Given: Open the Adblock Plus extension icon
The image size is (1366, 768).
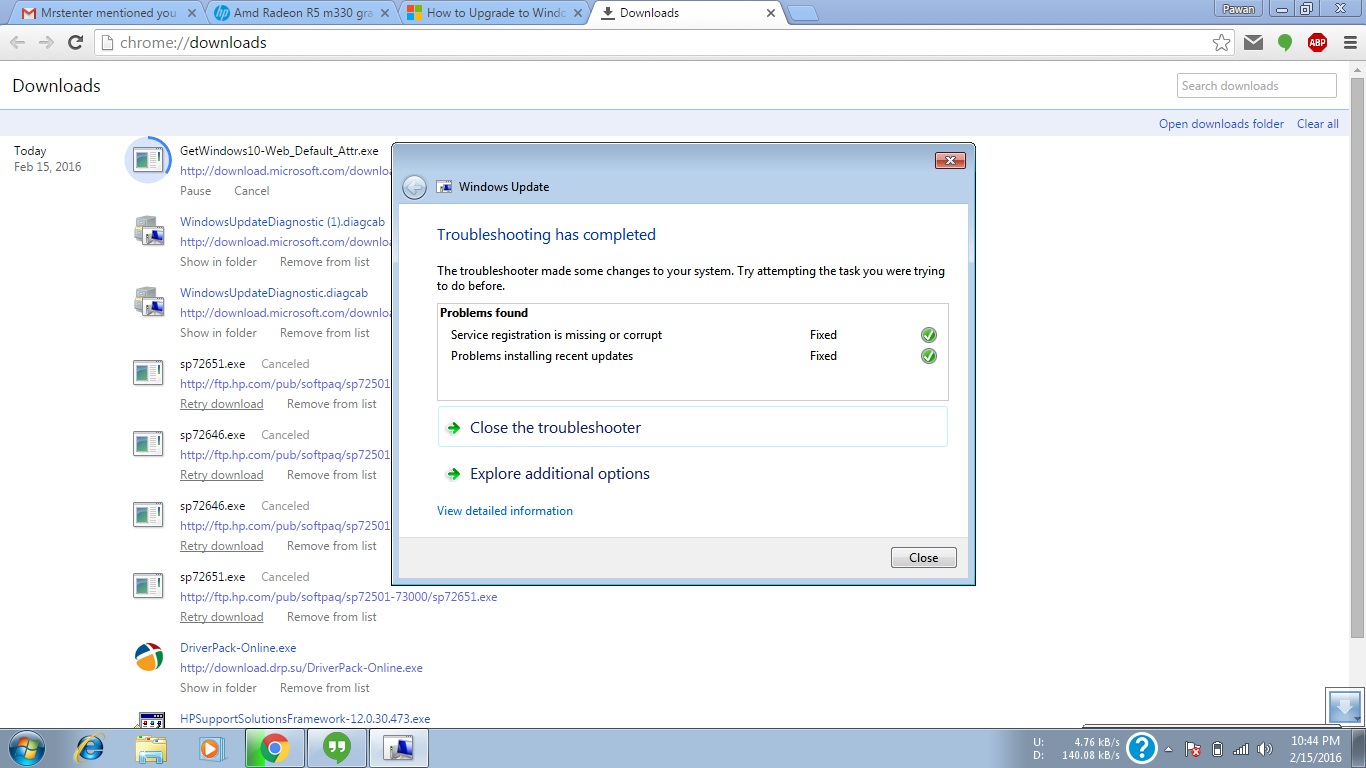Looking at the screenshot, I should click(1317, 43).
